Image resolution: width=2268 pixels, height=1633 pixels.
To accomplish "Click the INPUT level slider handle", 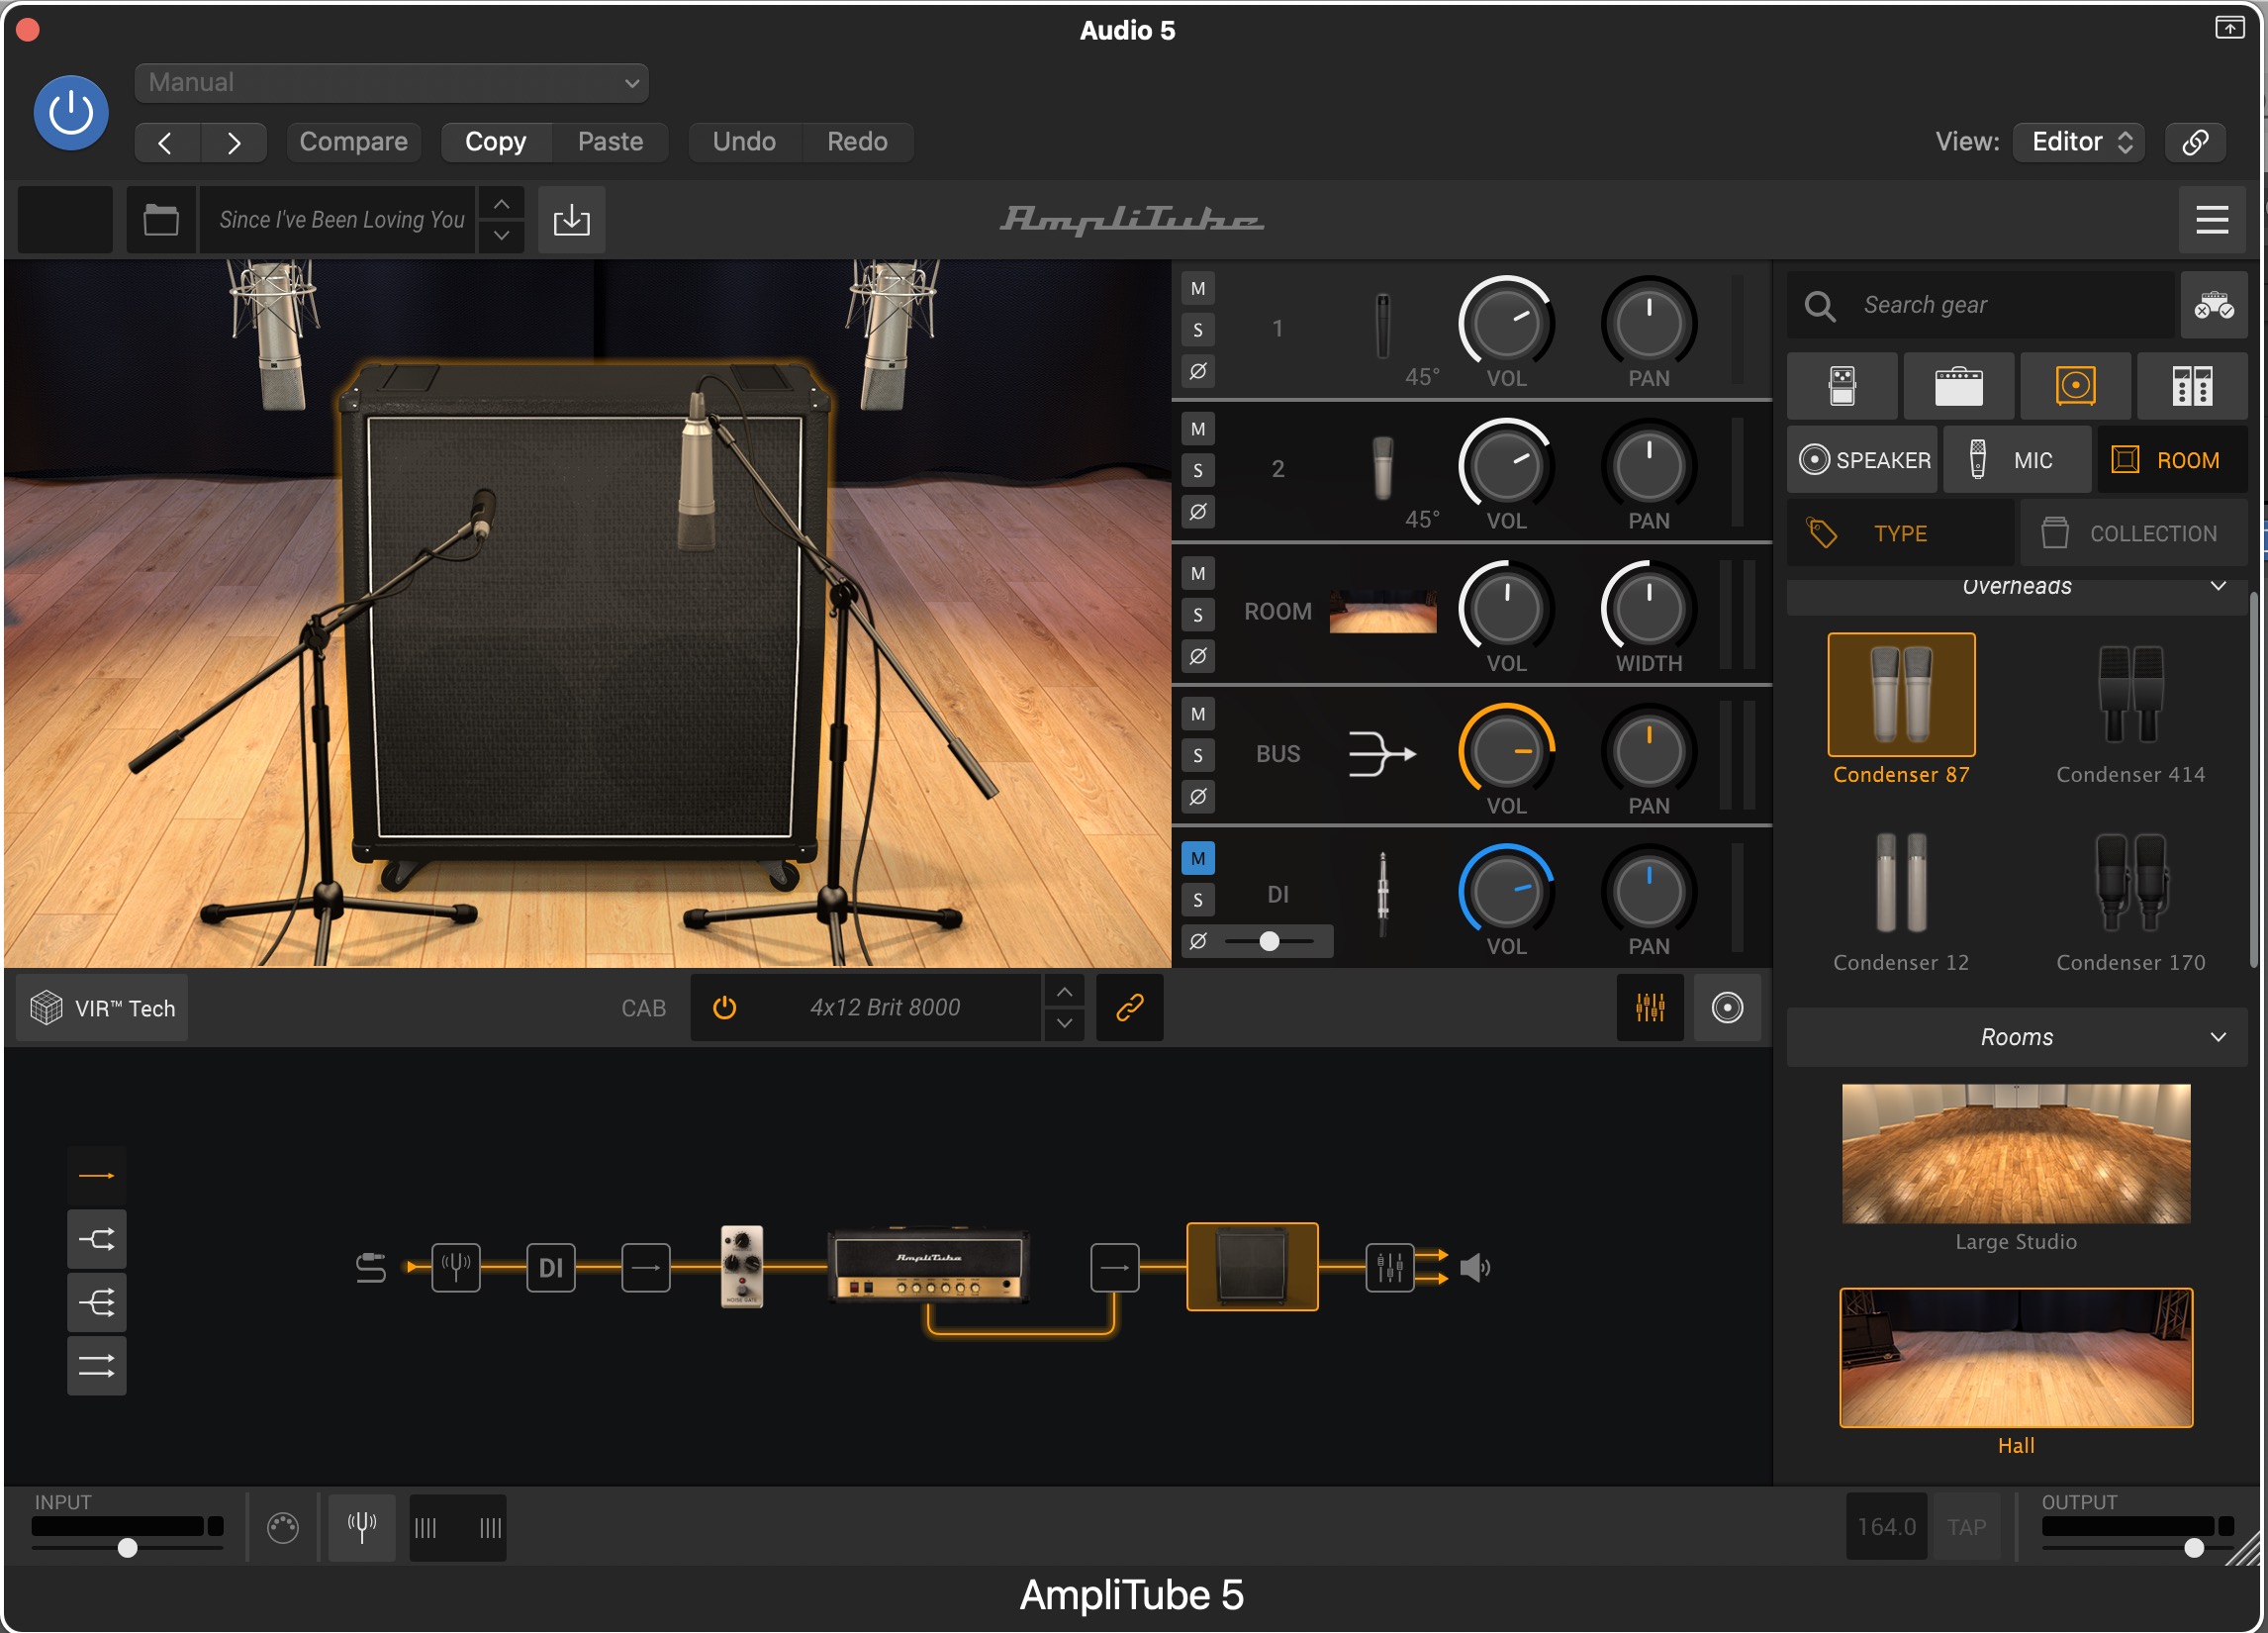I will click(x=127, y=1548).
